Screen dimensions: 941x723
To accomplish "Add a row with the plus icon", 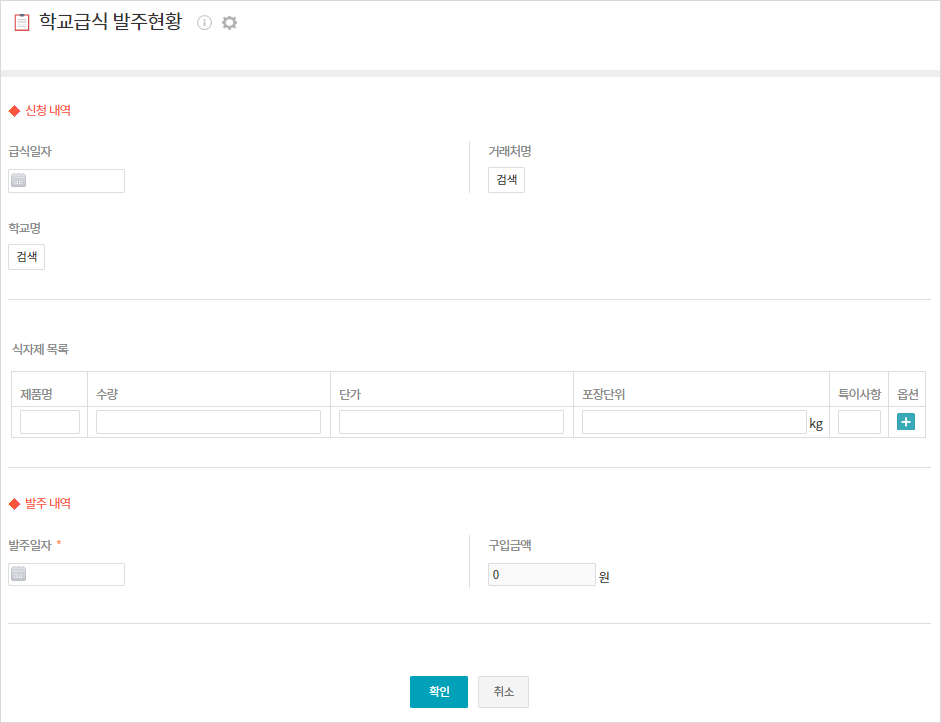I will [906, 422].
